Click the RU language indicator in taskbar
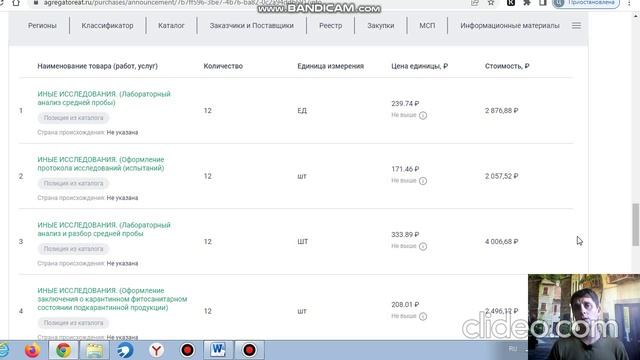640x360 pixels. coord(513,349)
